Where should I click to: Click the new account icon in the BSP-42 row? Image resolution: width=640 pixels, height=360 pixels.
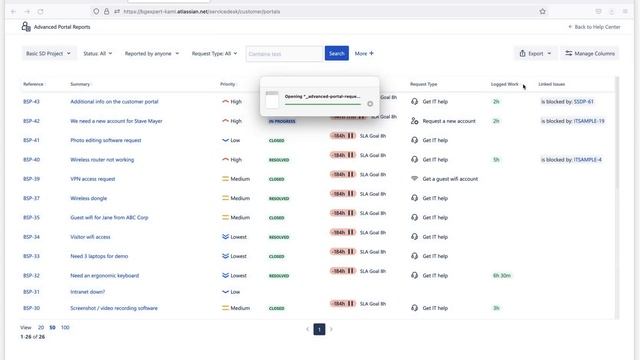415,121
